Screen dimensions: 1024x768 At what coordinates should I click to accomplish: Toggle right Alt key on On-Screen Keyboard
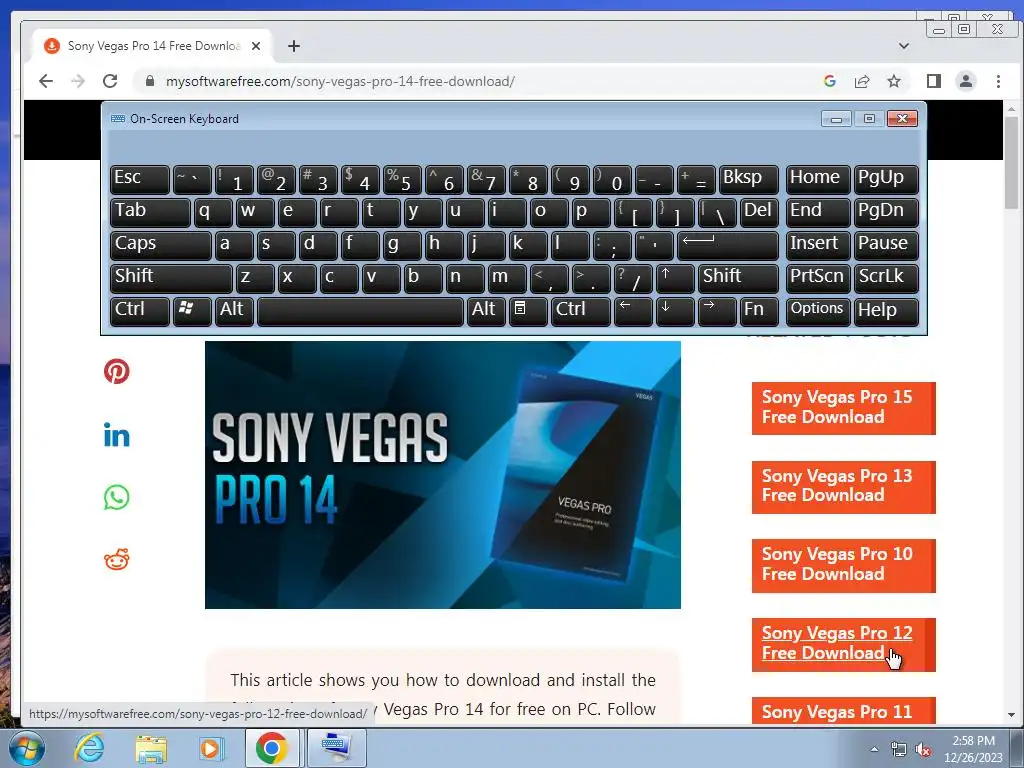[485, 311]
